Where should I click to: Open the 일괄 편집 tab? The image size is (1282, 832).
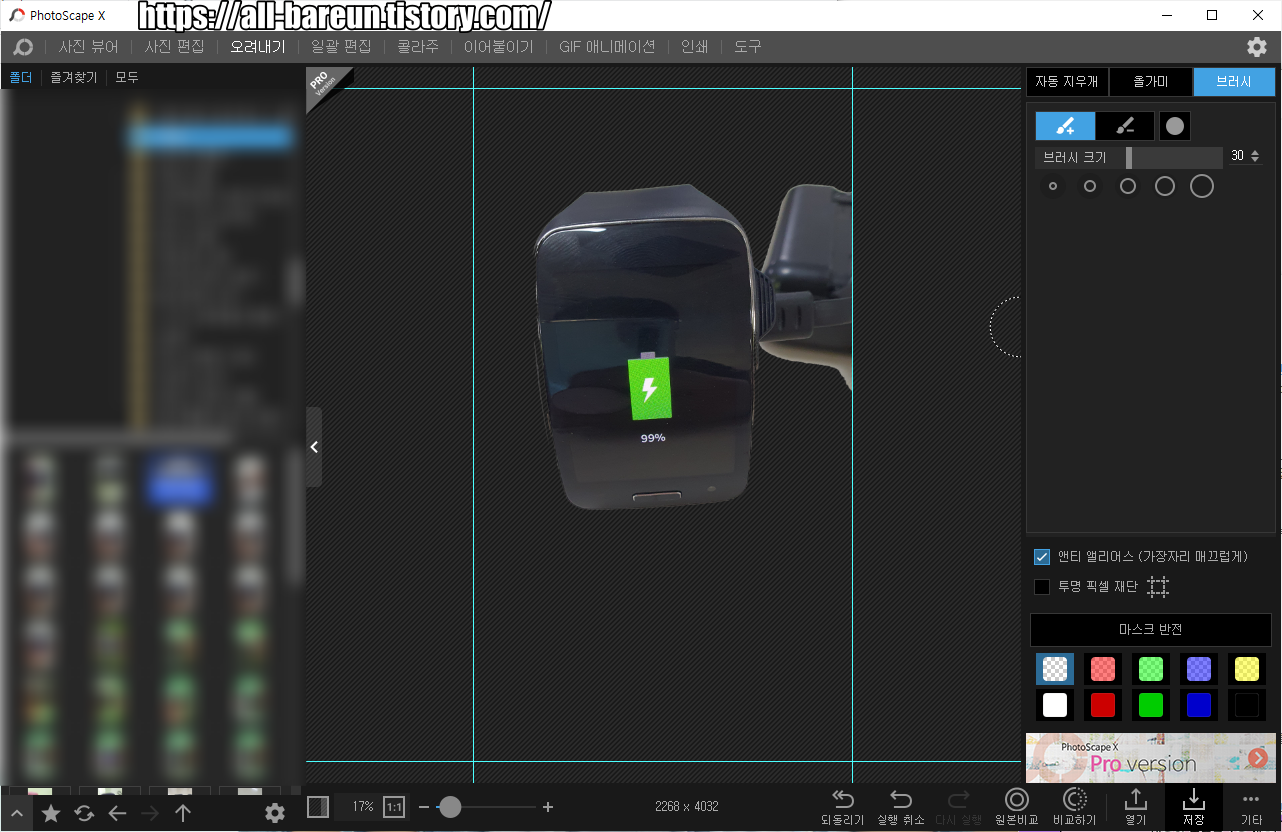click(341, 47)
